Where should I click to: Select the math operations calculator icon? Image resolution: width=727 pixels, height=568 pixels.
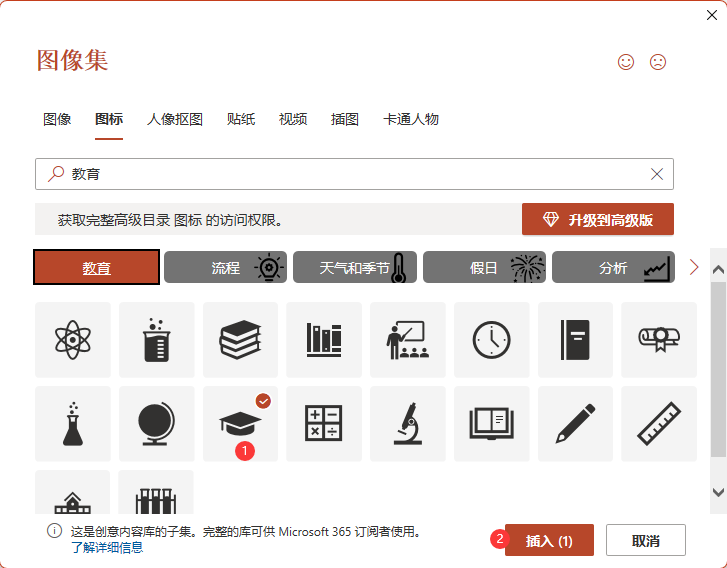click(x=324, y=424)
